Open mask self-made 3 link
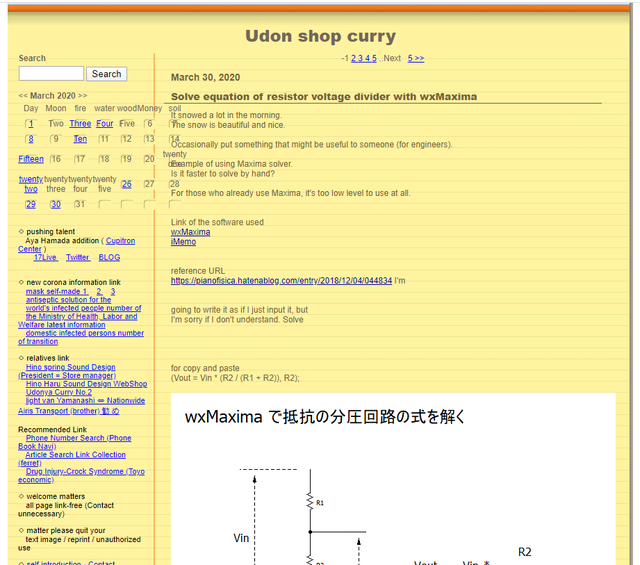 pos(113,291)
